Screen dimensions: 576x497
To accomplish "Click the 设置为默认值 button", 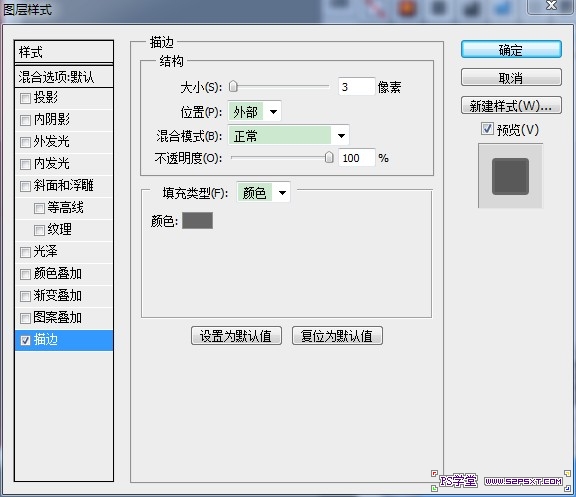I will click(x=236, y=336).
